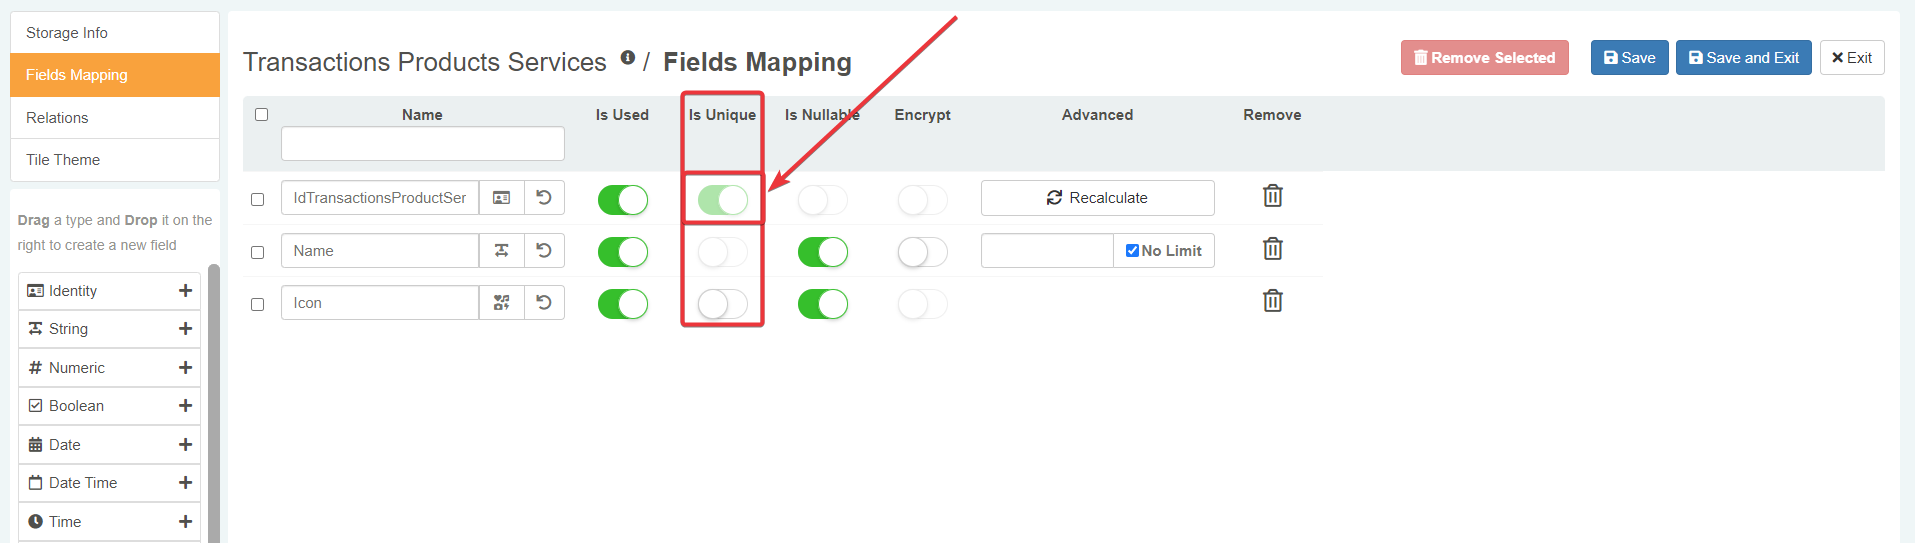Click the String type icon on Name row
Image resolution: width=1915 pixels, height=543 pixels.
502,251
